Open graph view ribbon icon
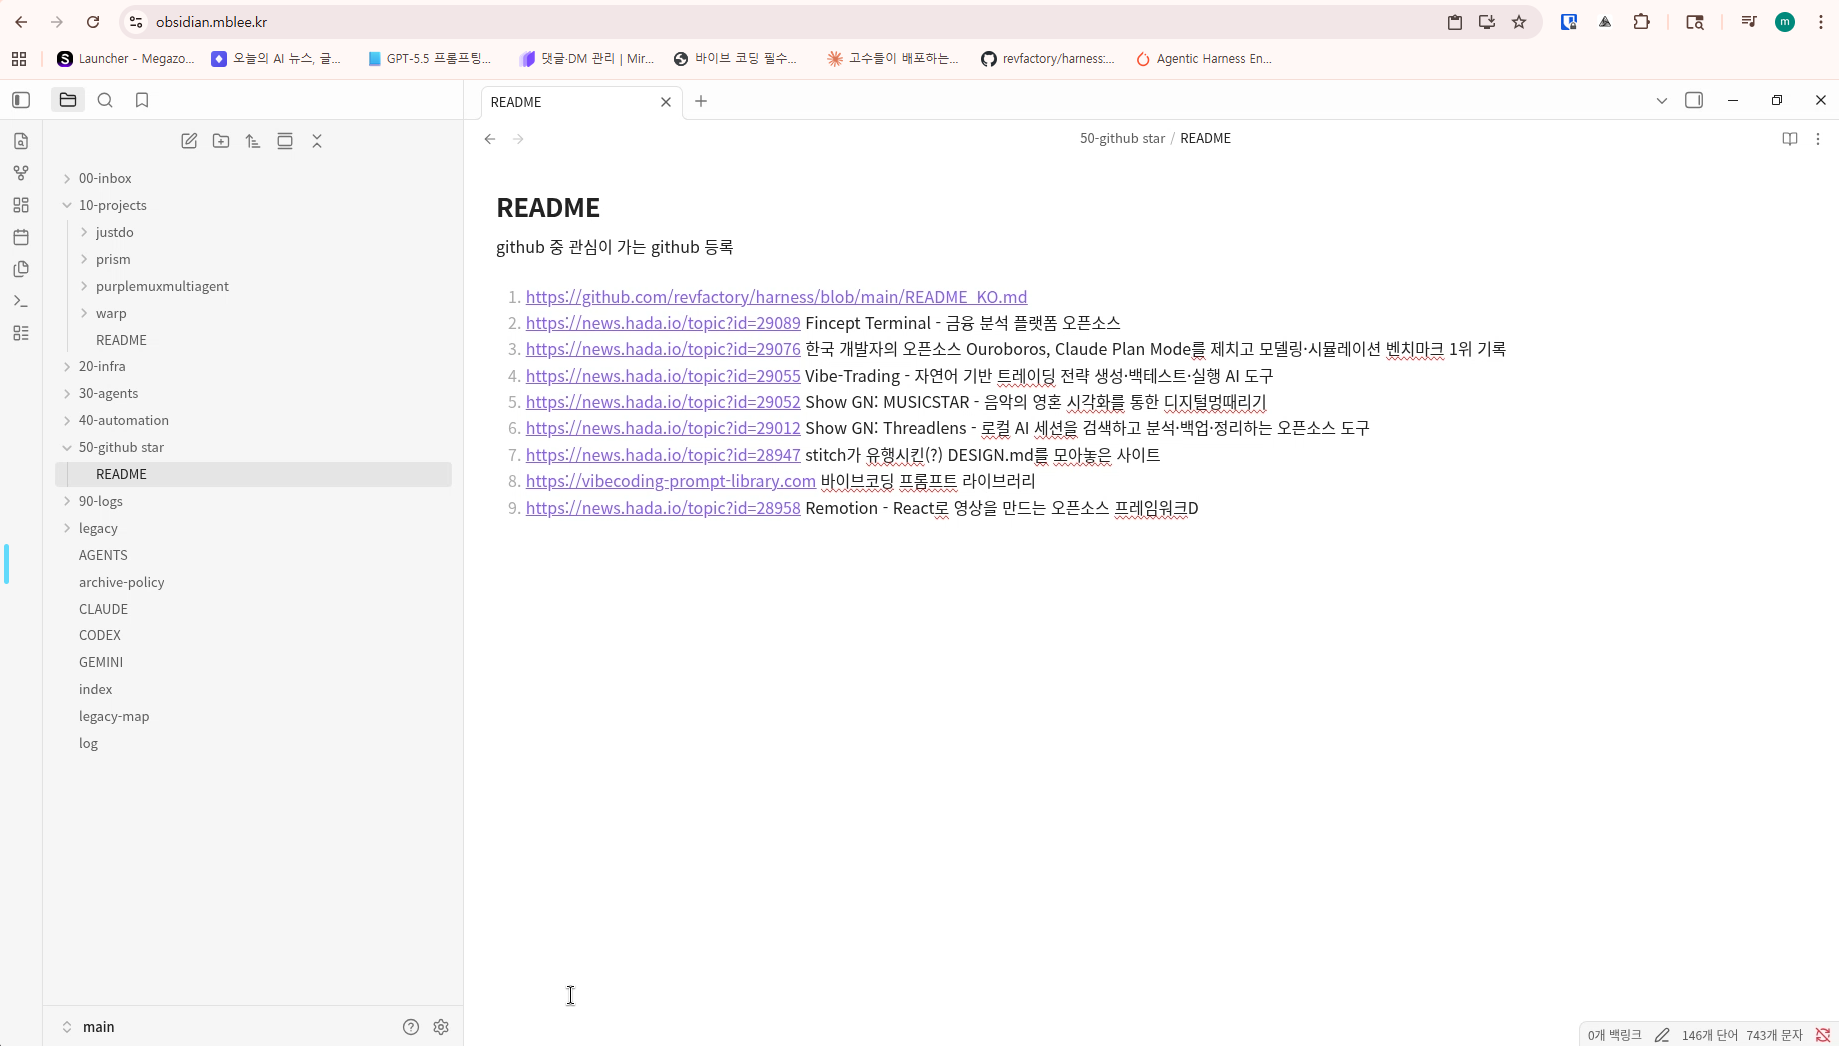1839x1046 pixels. point(21,173)
